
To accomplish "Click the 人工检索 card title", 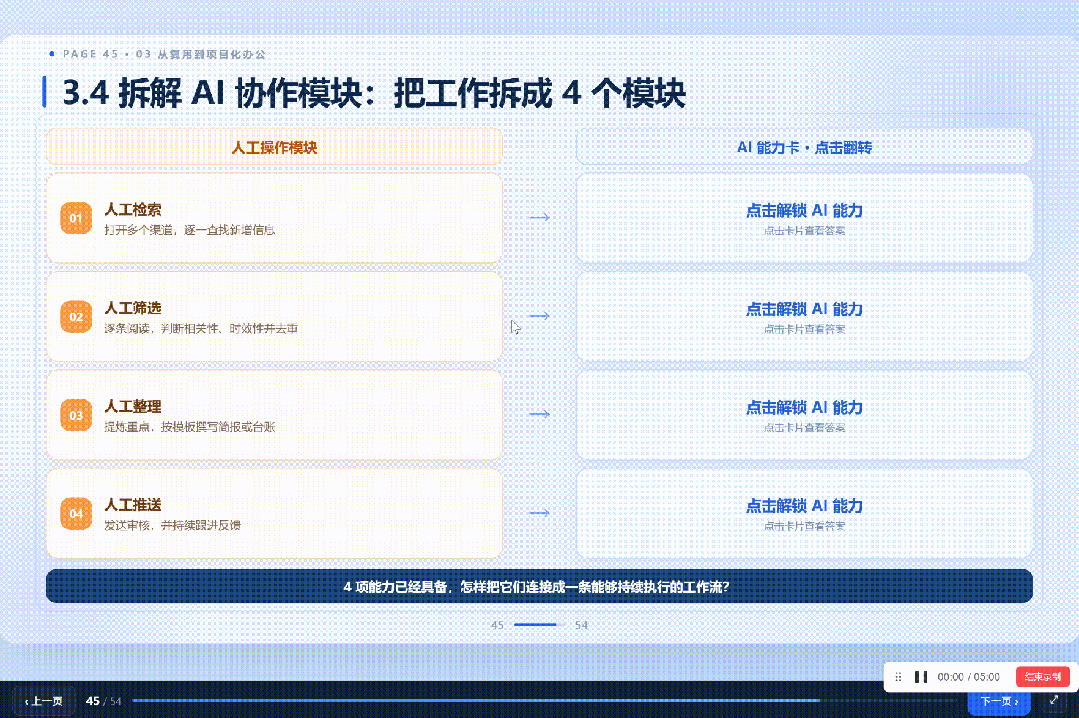I will [133, 209].
